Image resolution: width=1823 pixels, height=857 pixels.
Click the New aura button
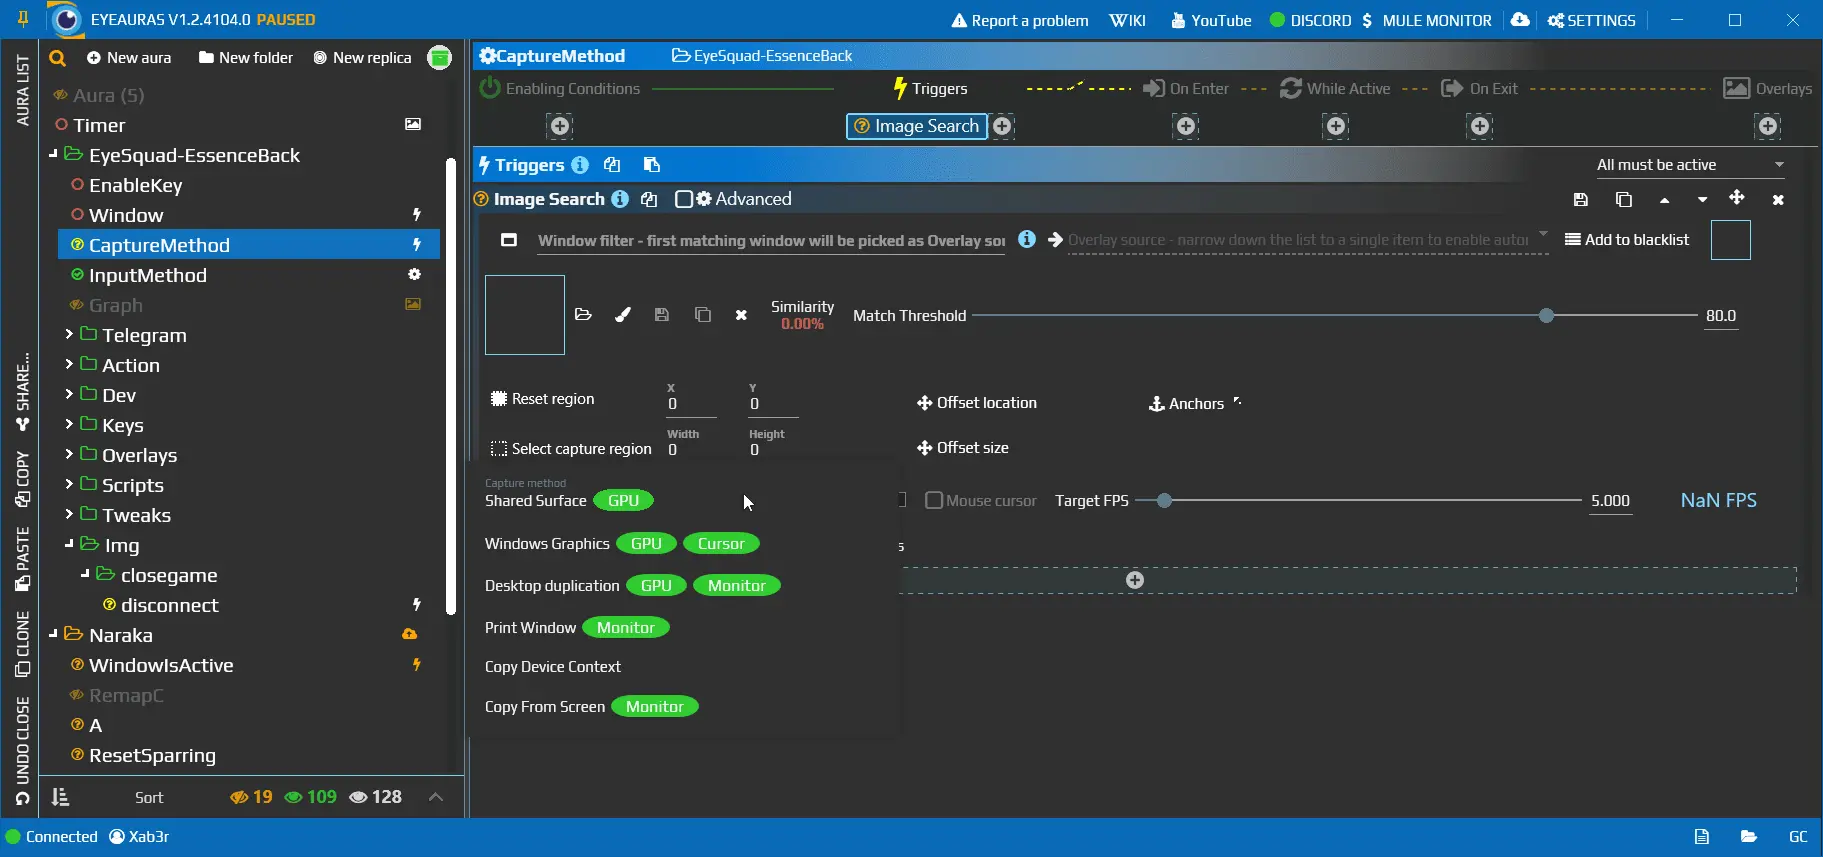(129, 58)
